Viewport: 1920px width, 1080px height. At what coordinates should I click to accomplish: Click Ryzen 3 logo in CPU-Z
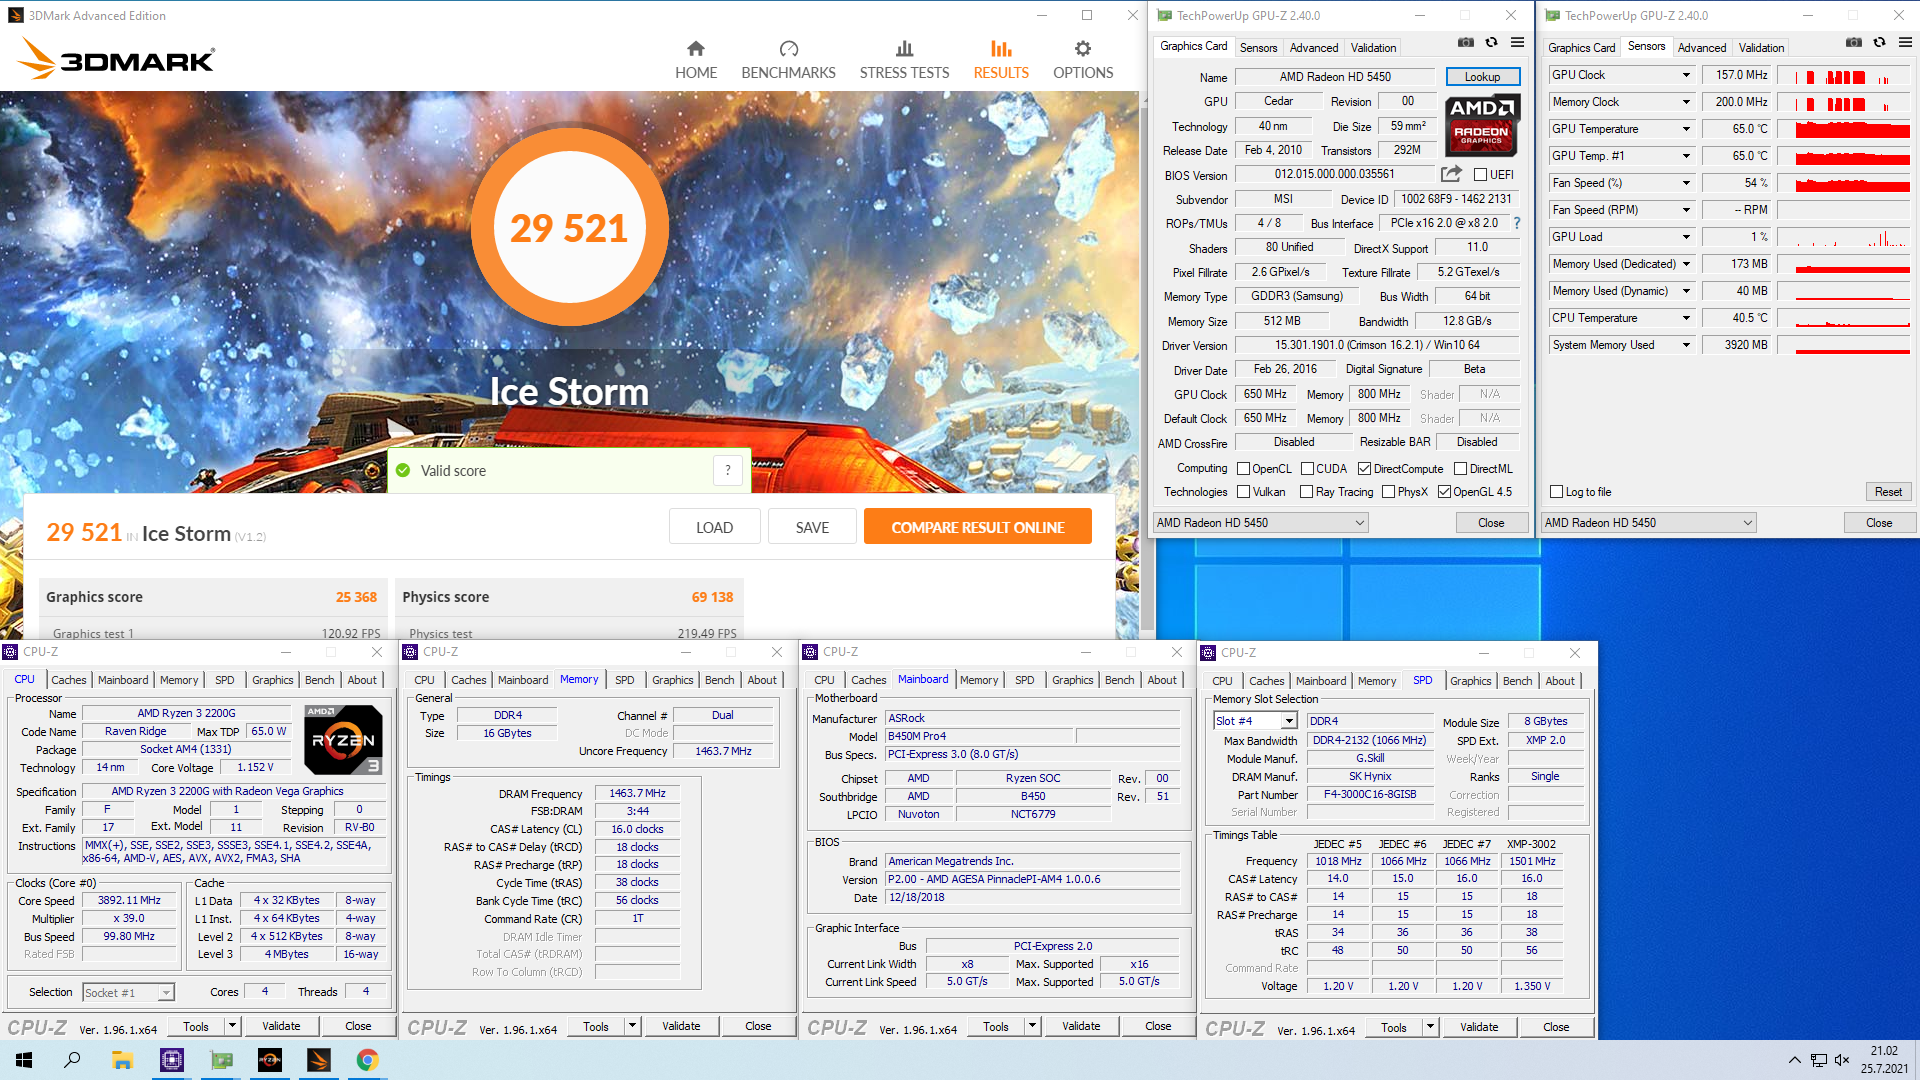click(343, 740)
